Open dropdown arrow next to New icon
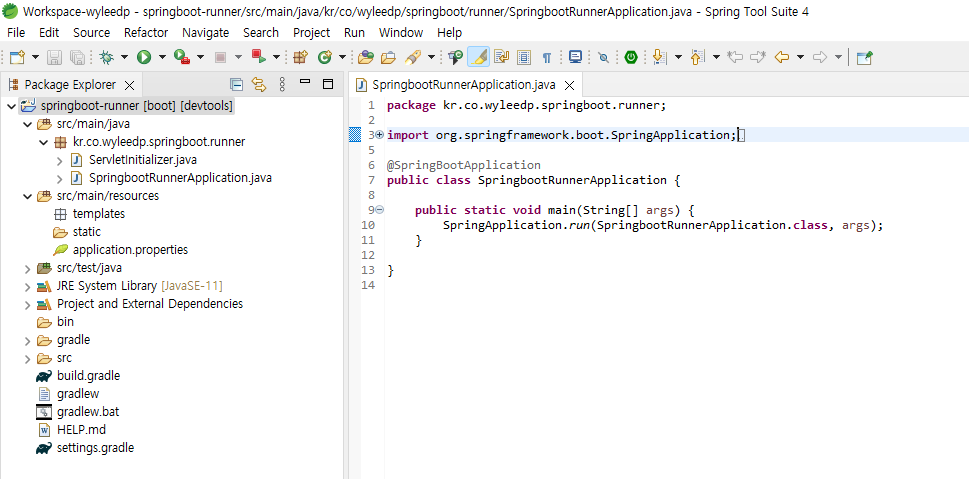This screenshot has width=969, height=479. 35,57
